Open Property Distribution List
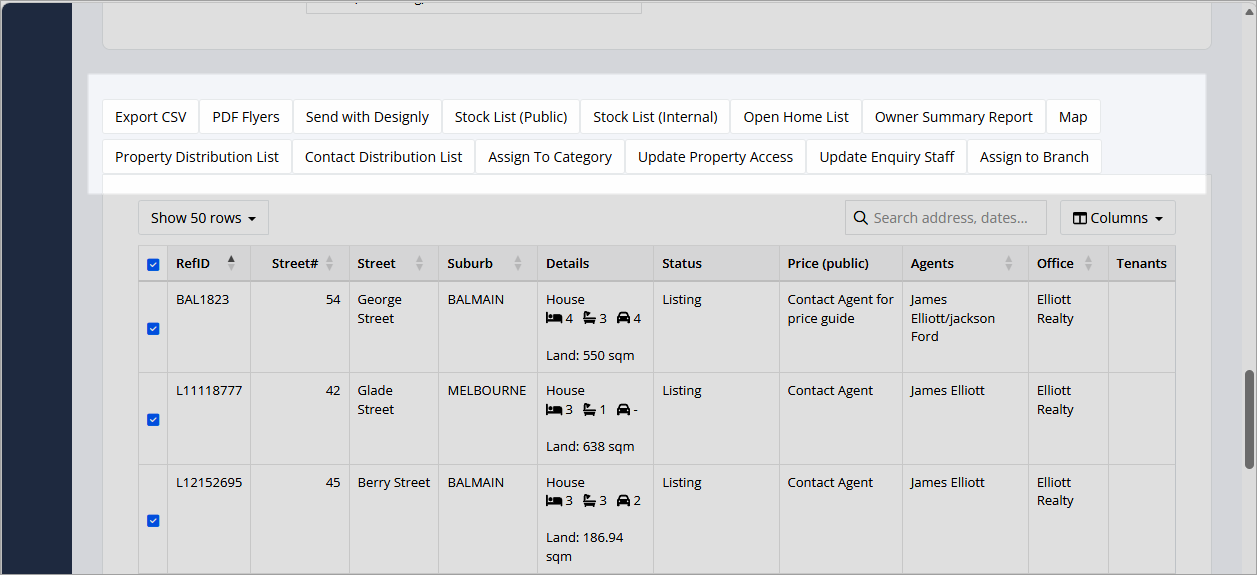Image resolution: width=1257 pixels, height=575 pixels. coord(197,157)
